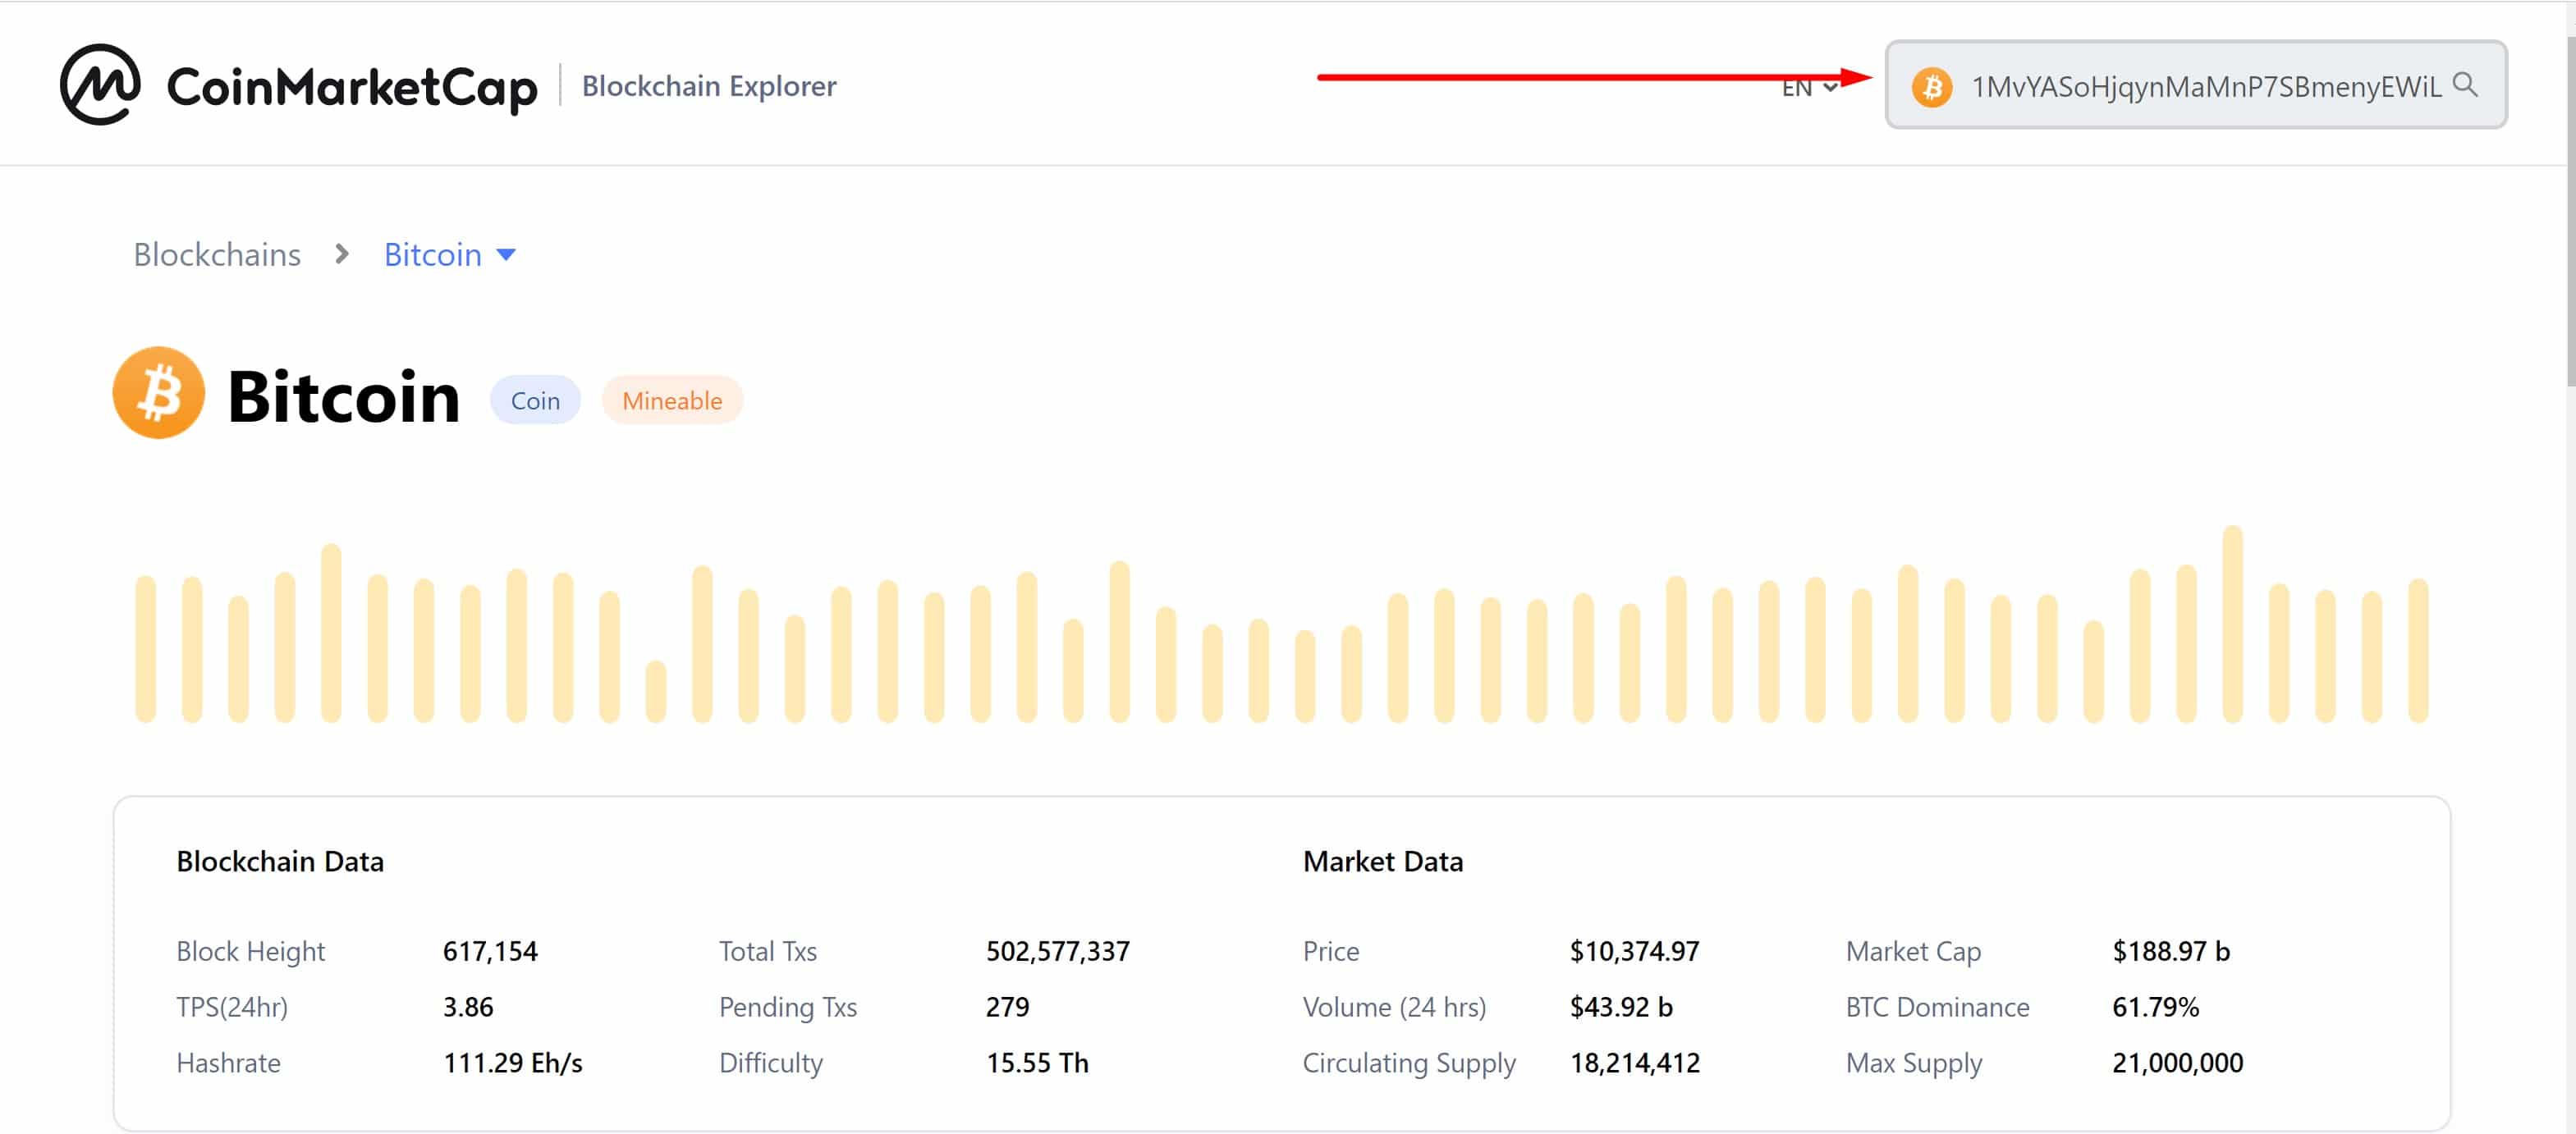Viewport: 2576px width, 1134px height.
Task: Click the Bitcoin icon in search box
Action: click(x=1931, y=87)
